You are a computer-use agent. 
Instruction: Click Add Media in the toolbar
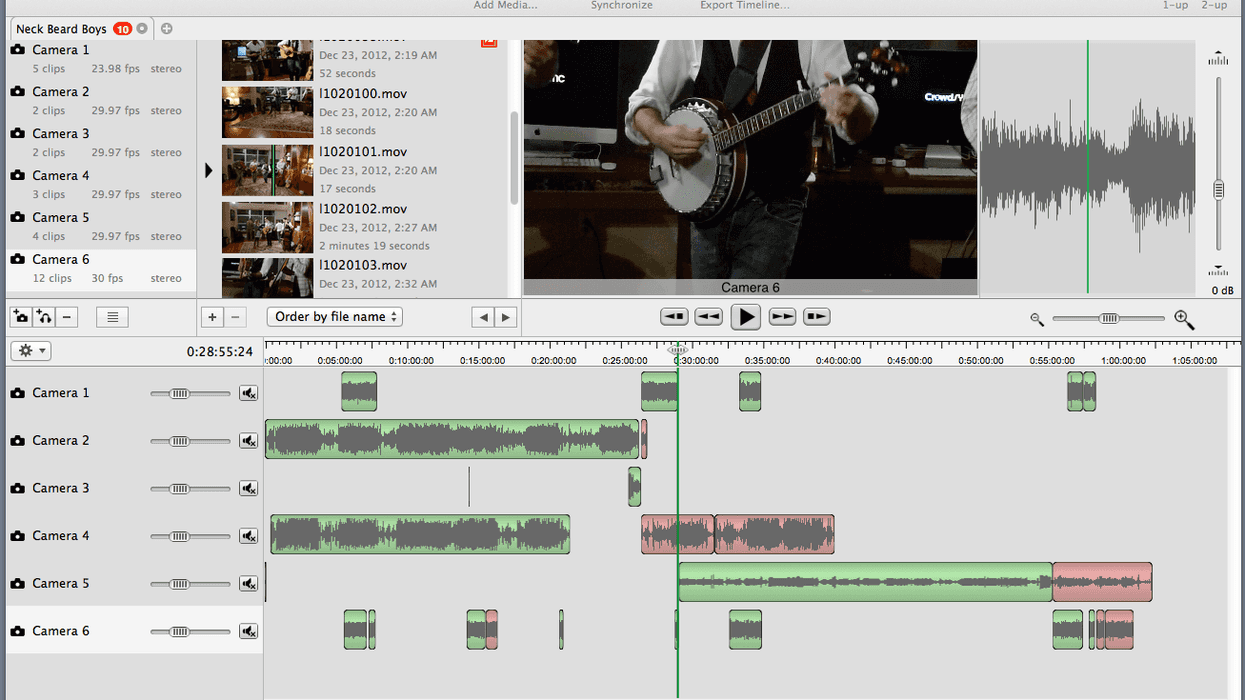coord(505,6)
